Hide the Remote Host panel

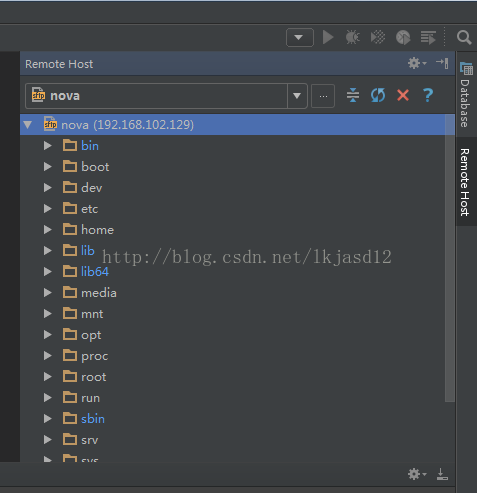[x=442, y=63]
